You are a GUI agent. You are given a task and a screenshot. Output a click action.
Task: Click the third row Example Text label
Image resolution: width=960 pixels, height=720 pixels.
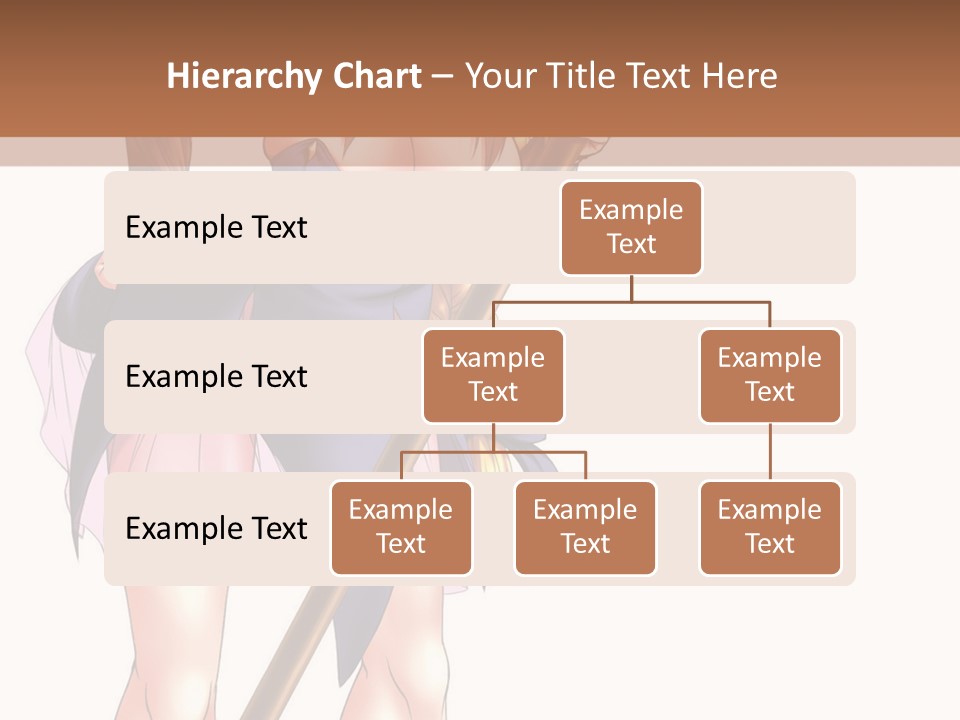(215, 529)
